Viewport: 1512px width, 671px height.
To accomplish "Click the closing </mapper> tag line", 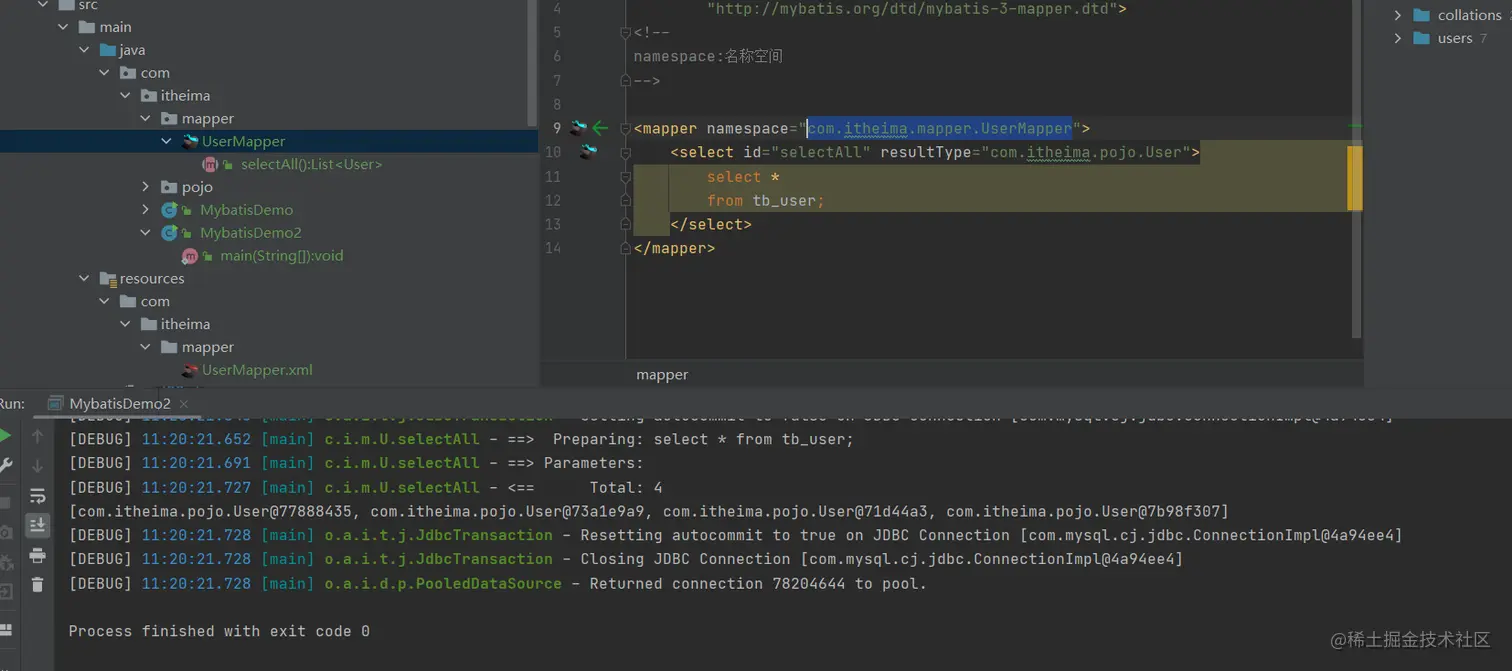I will (x=674, y=248).
